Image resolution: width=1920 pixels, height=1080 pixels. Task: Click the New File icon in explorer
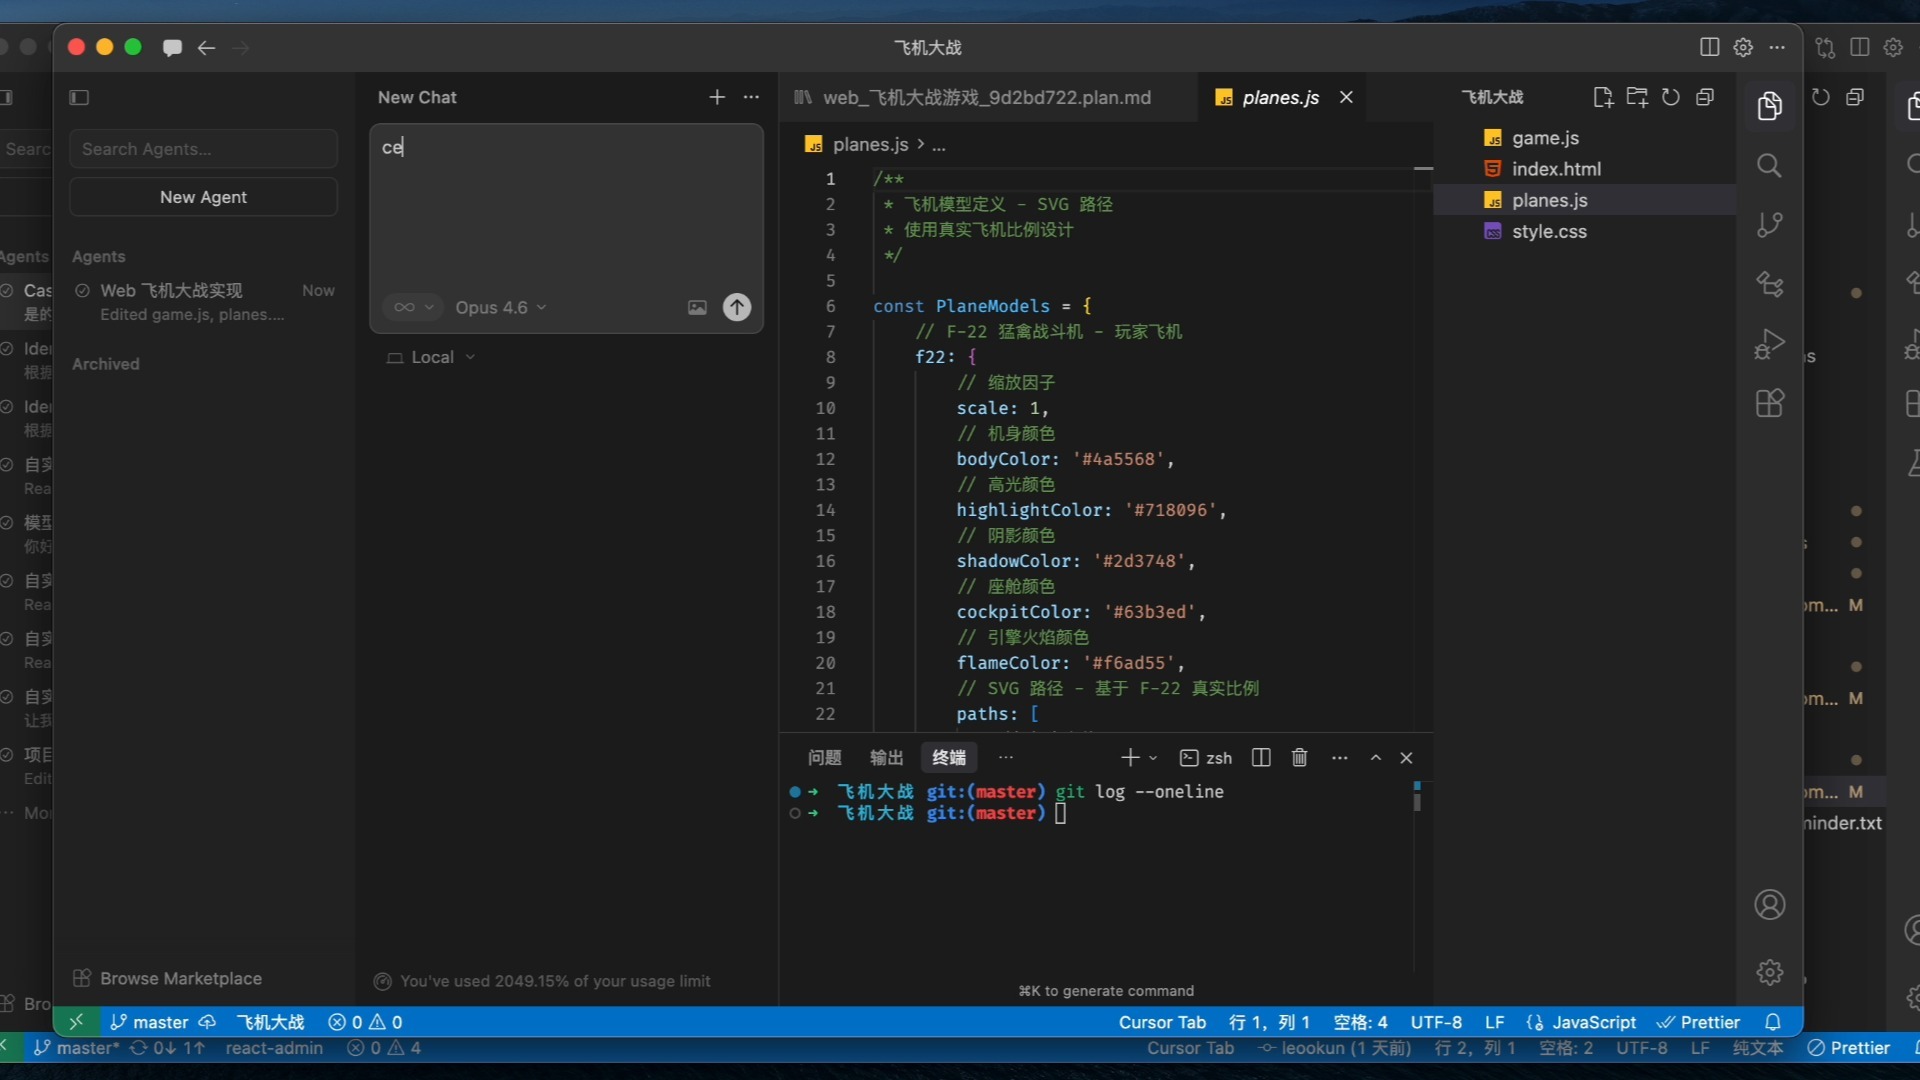pyautogui.click(x=1603, y=97)
